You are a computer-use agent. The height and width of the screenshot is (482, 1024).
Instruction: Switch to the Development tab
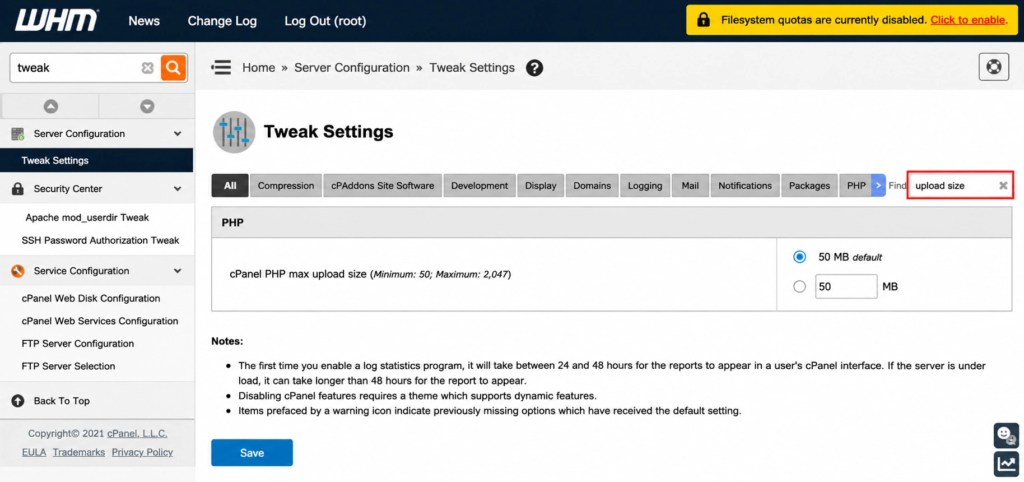tap(479, 185)
